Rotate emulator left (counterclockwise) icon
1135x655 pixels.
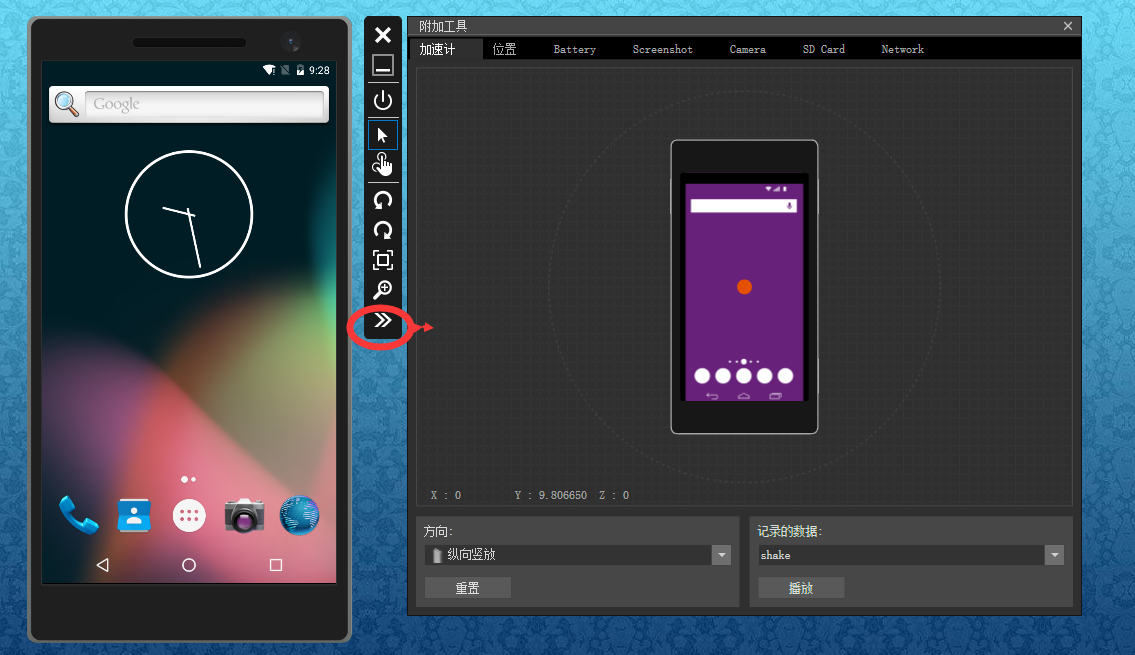pos(383,200)
